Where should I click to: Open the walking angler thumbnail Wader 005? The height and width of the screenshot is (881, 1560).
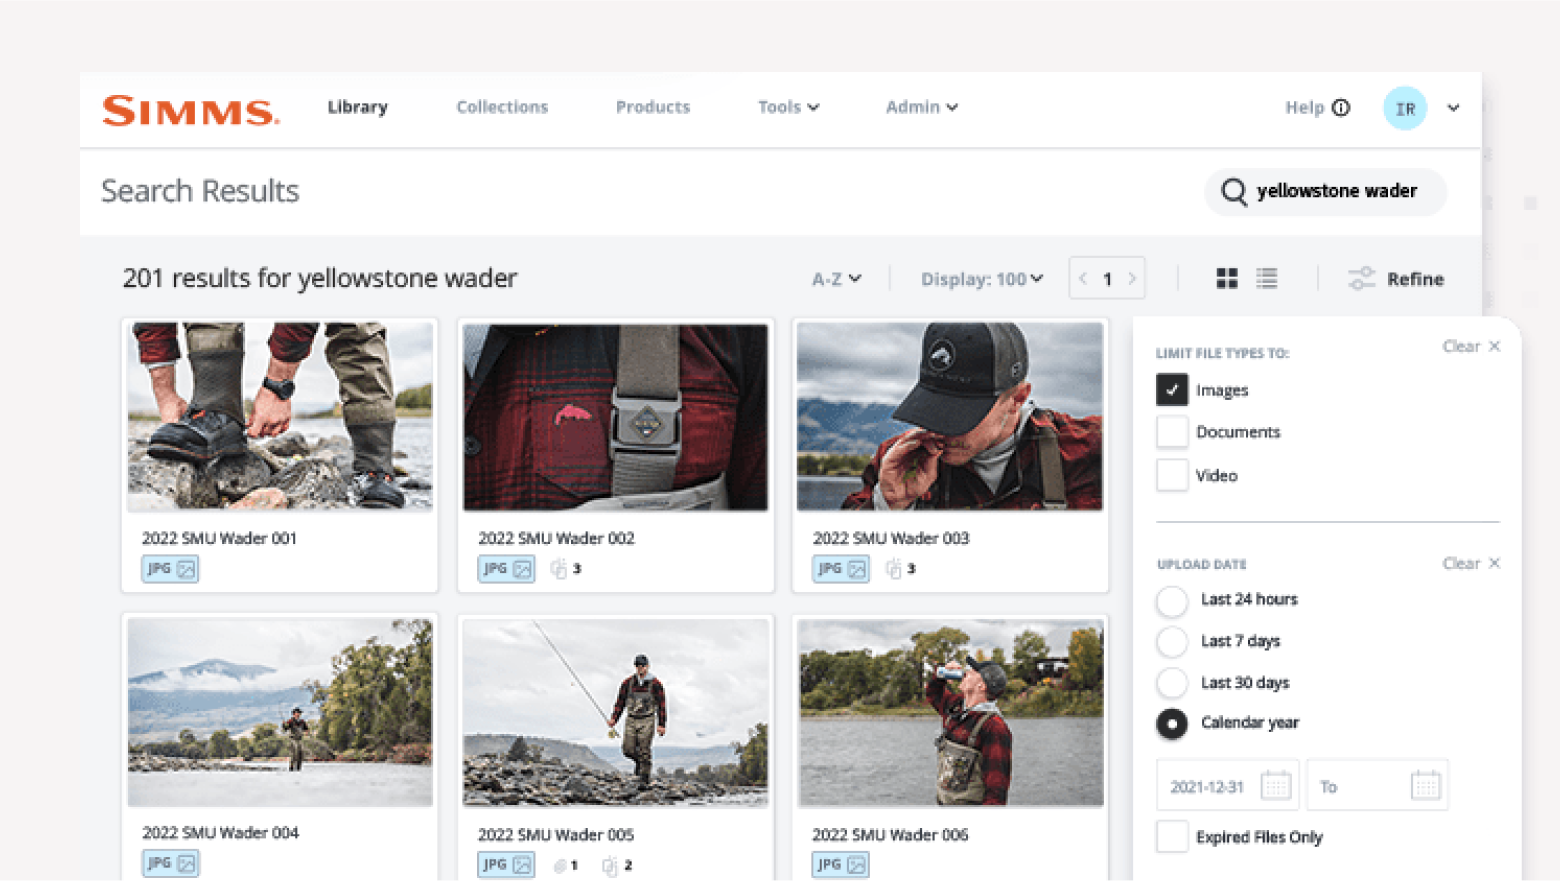tap(615, 712)
